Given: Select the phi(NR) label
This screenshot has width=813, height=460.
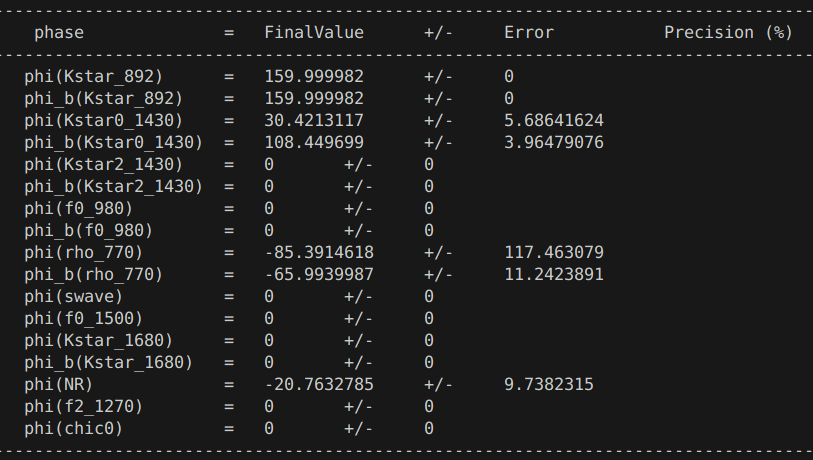Looking at the screenshot, I should (59, 384).
